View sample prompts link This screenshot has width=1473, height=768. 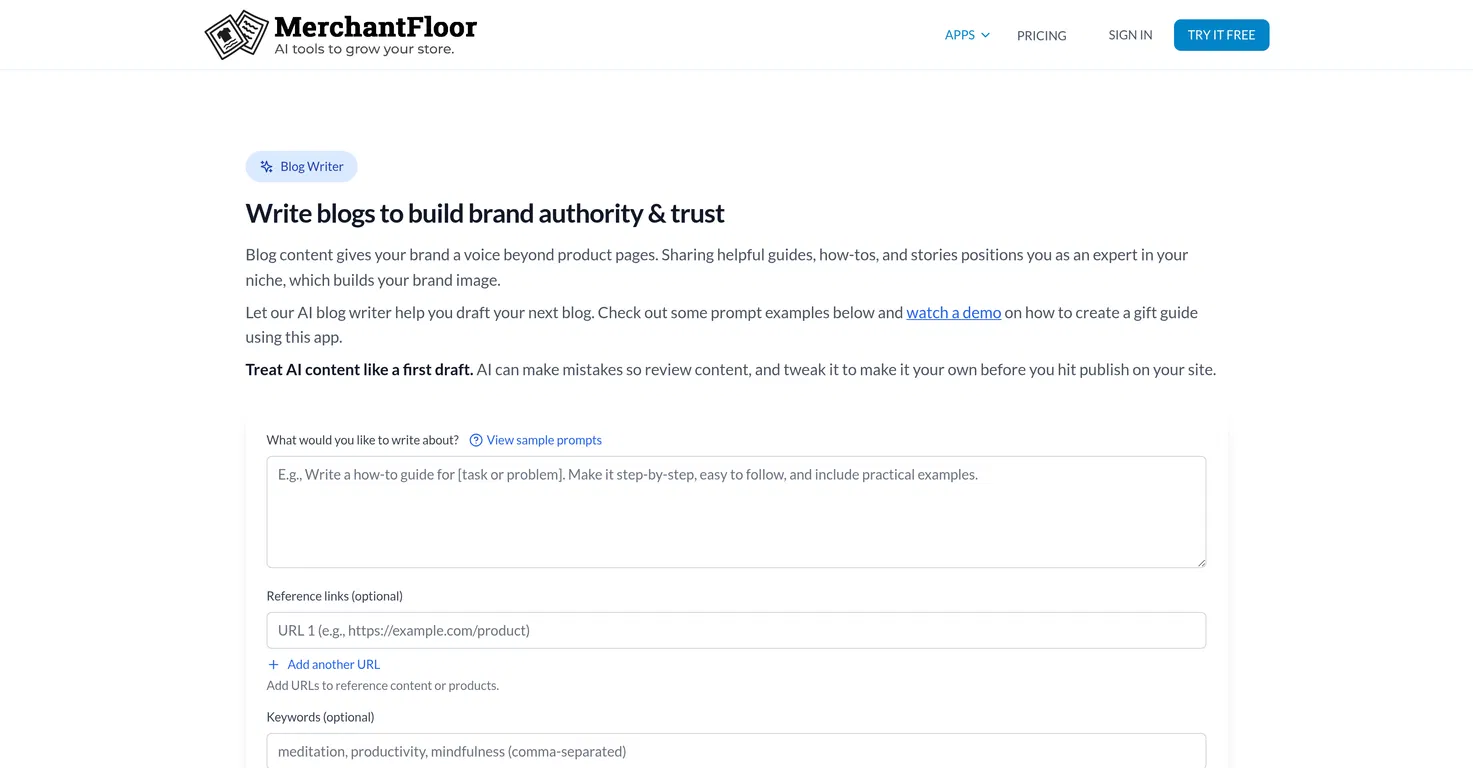tap(544, 440)
